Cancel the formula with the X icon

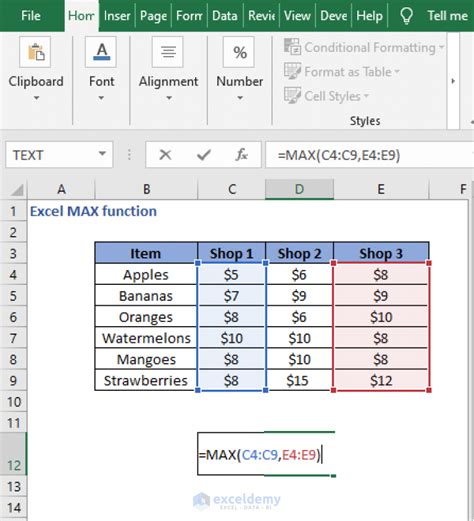coord(165,155)
